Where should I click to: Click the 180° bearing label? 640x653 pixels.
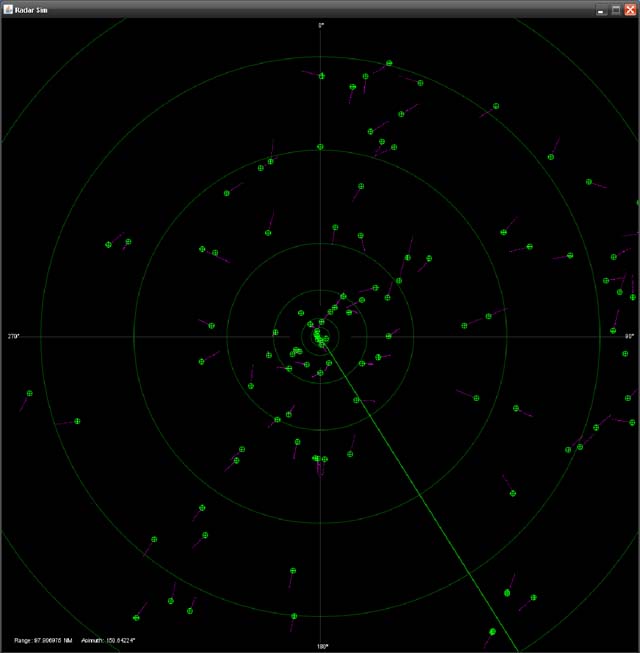tap(322, 646)
